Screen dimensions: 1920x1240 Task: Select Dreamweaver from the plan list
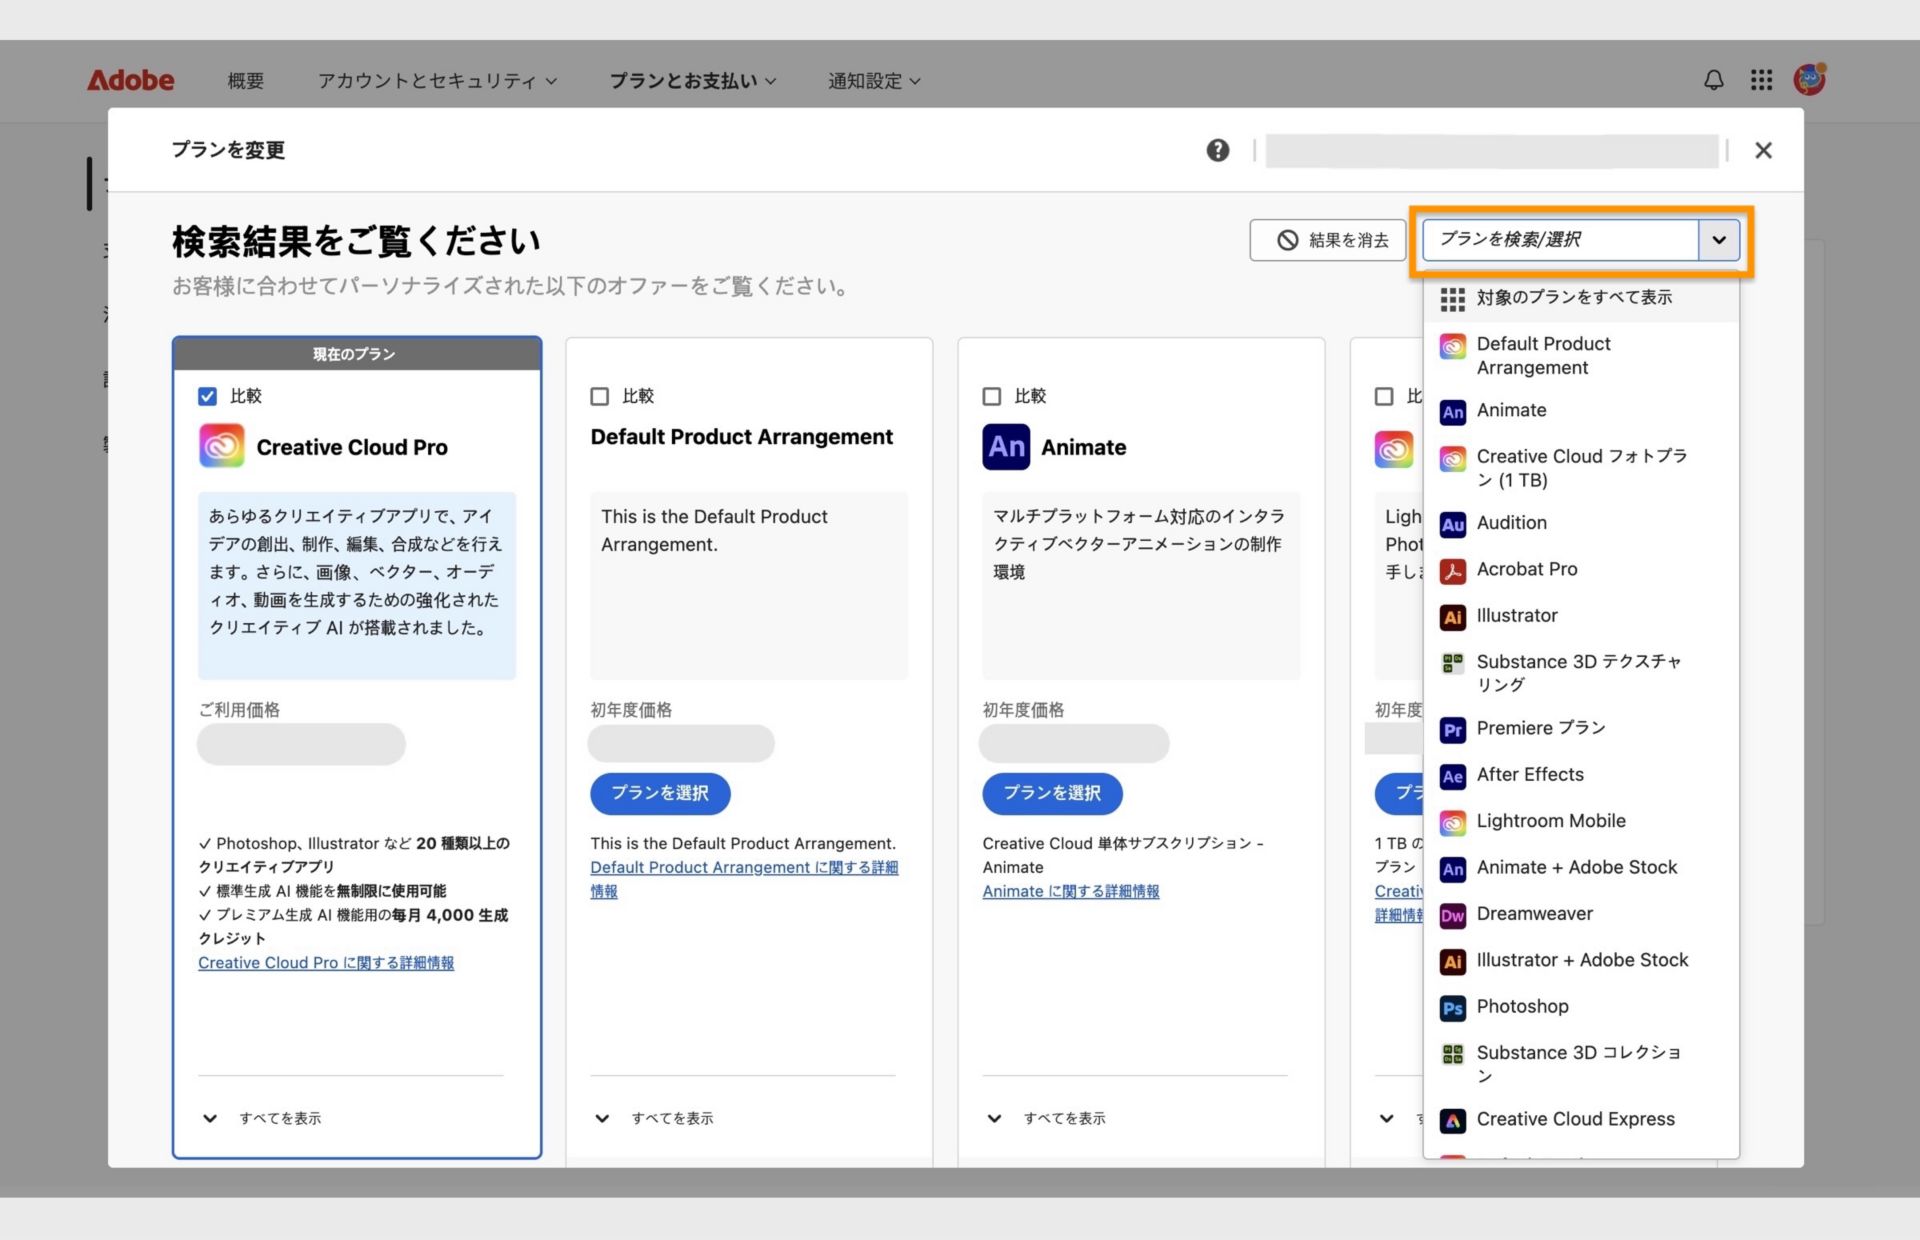tap(1535, 913)
